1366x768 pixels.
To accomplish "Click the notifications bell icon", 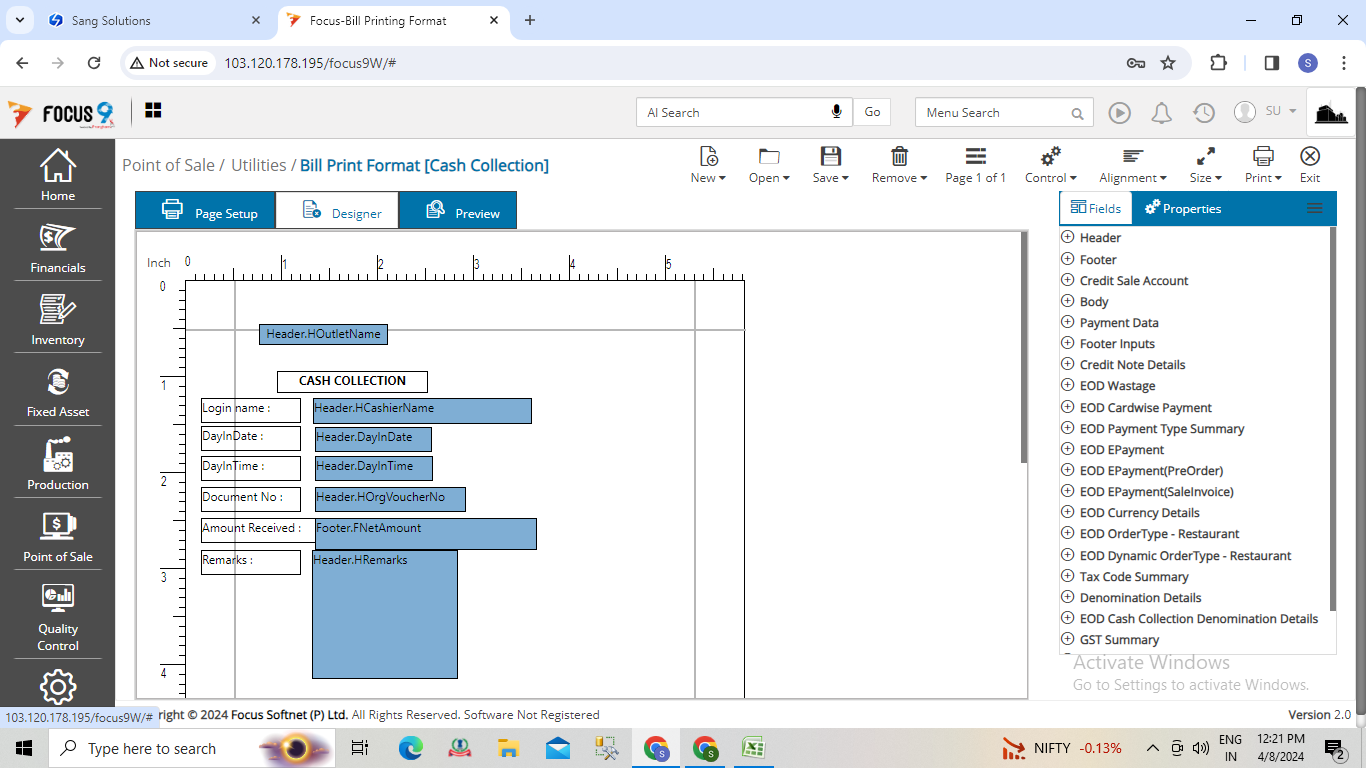I will pyautogui.click(x=1161, y=113).
